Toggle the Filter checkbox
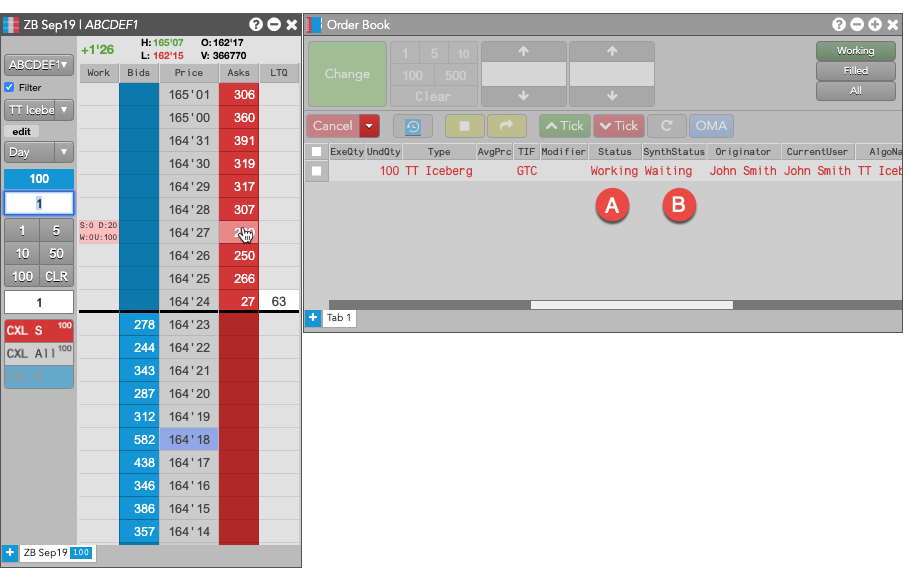The image size is (914, 577). pyautogui.click(x=9, y=87)
